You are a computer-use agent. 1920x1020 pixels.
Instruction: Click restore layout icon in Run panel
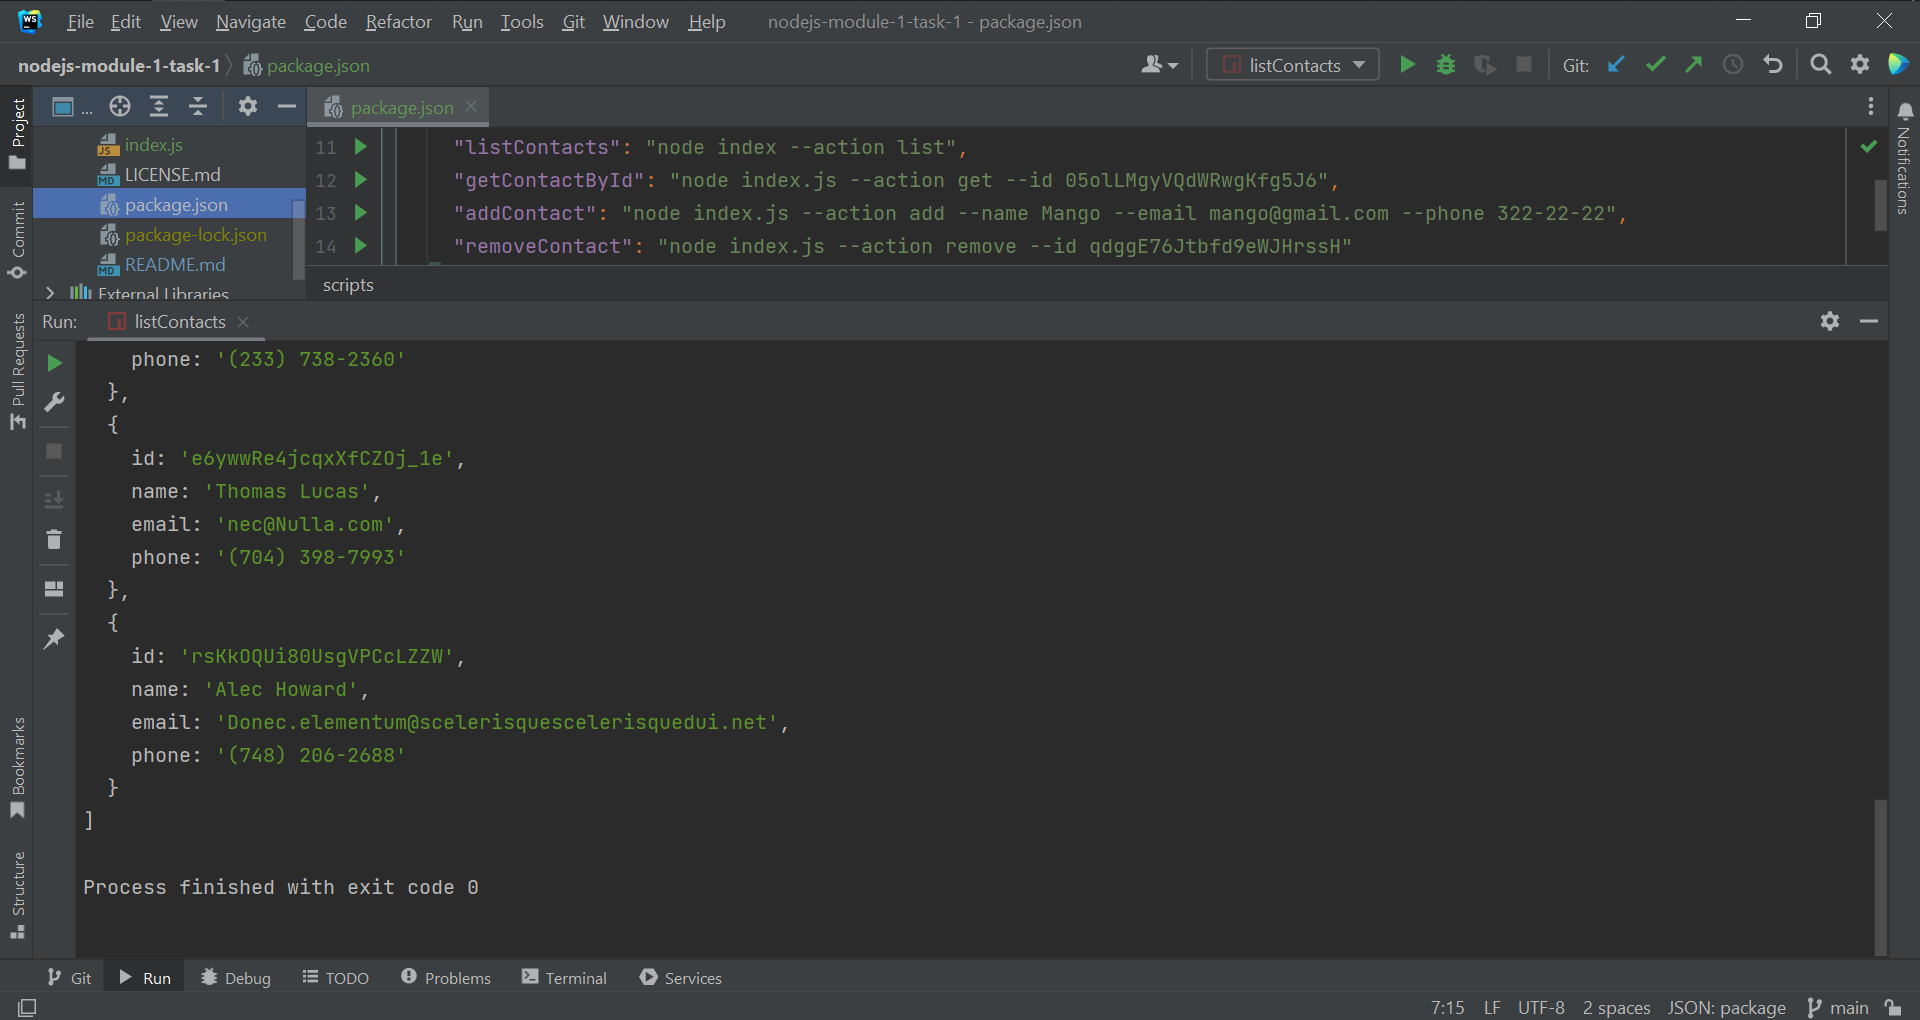pos(54,588)
